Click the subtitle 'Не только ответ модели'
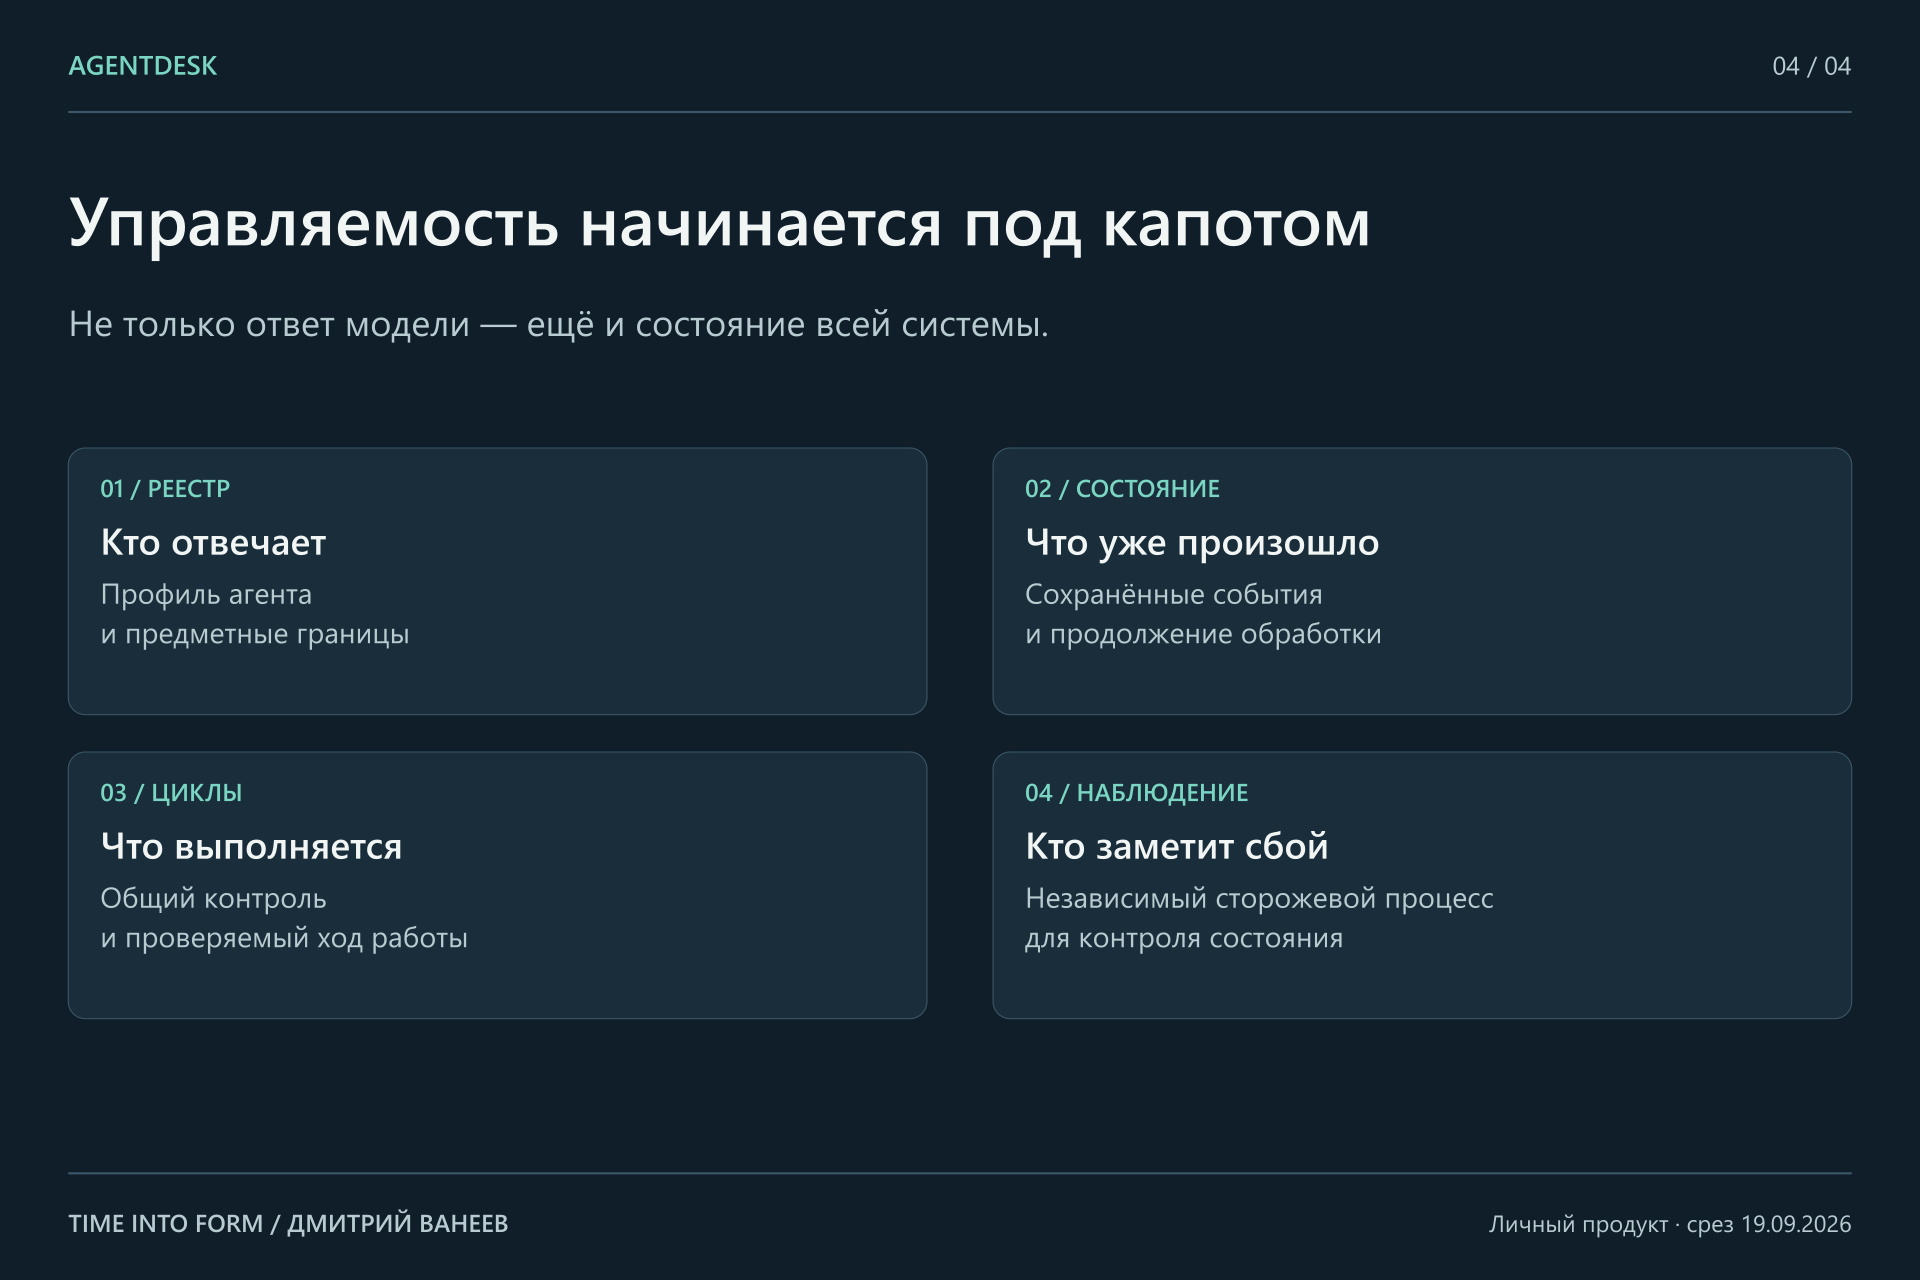Viewport: 1920px width, 1280px height. (269, 324)
